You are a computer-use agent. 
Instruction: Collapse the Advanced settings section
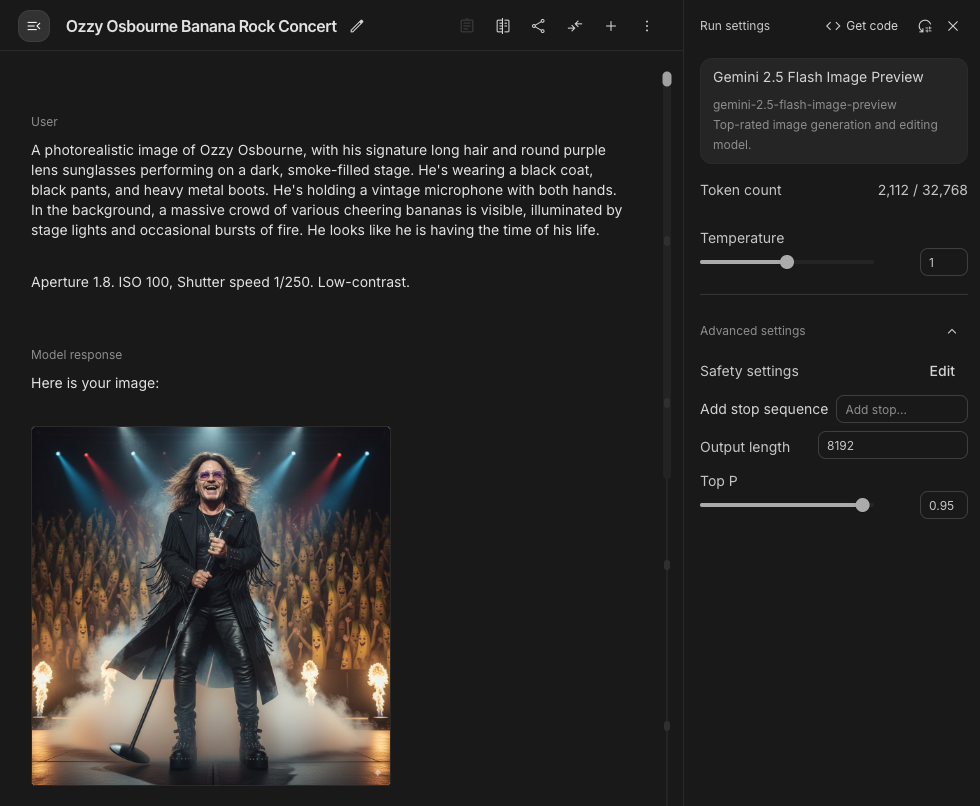[952, 331]
